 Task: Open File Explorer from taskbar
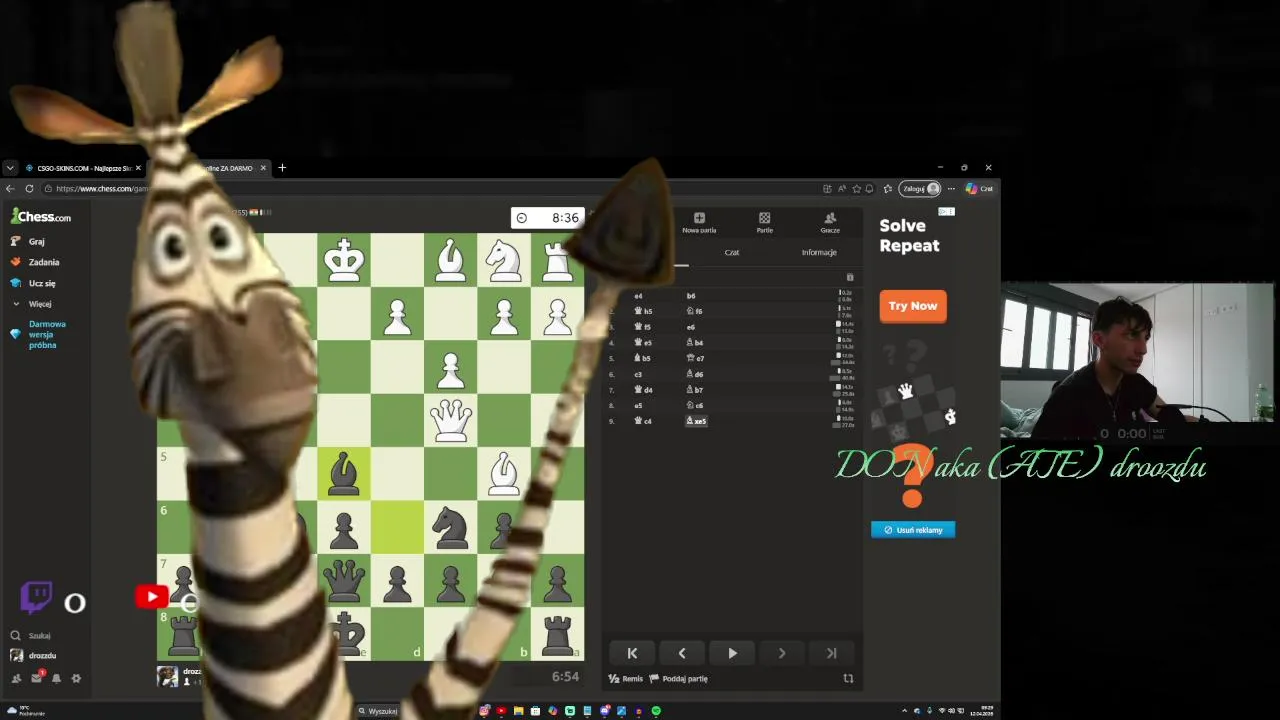[518, 711]
